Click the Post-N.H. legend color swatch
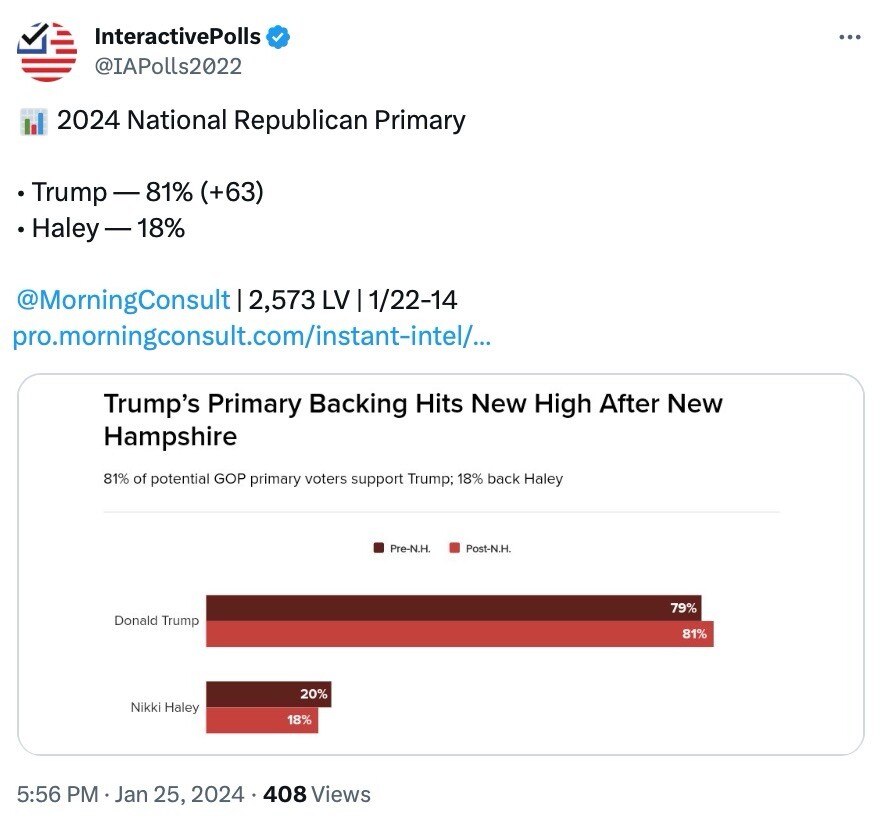The width and height of the screenshot is (884, 826). pyautogui.click(x=455, y=548)
